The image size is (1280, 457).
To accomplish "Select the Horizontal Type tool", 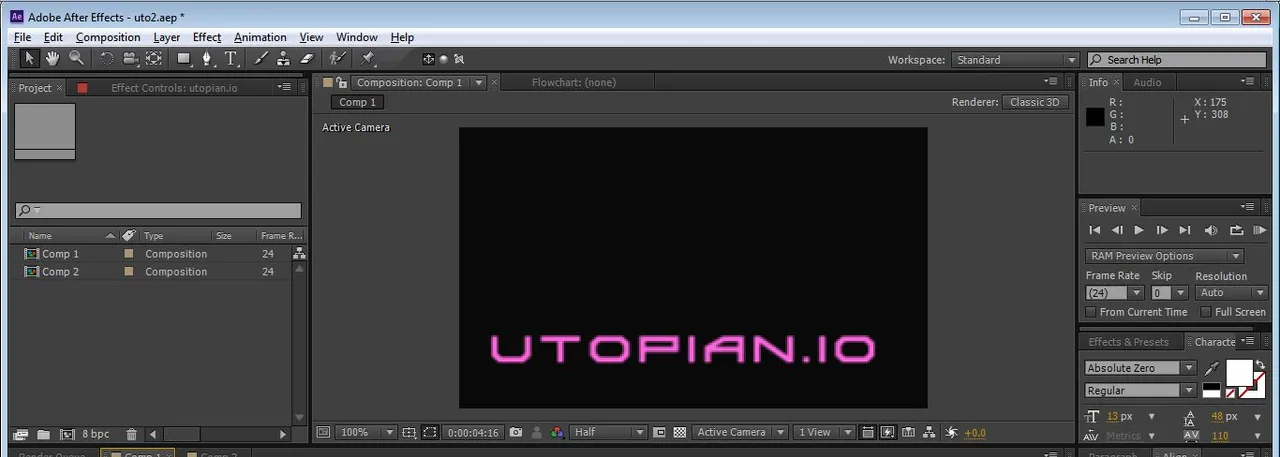I will 231,59.
